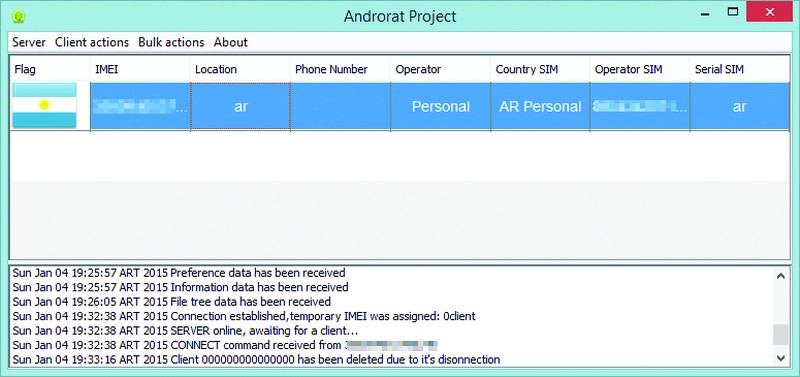Click the log scrollbar up arrow
800x377 pixels.
click(x=781, y=276)
